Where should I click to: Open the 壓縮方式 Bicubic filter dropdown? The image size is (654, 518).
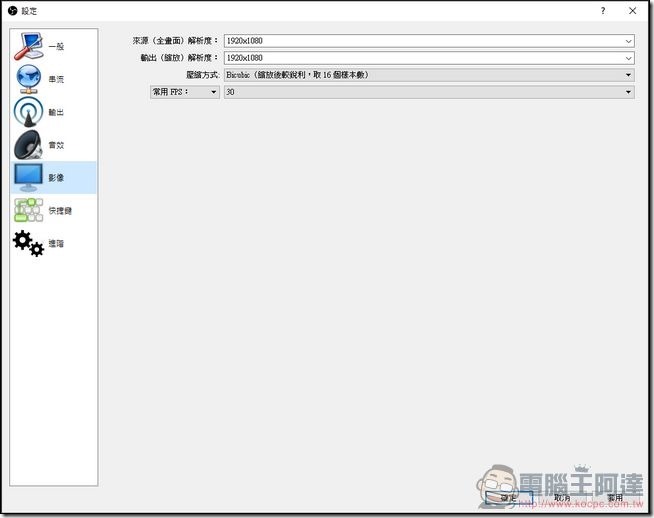pyautogui.click(x=429, y=75)
